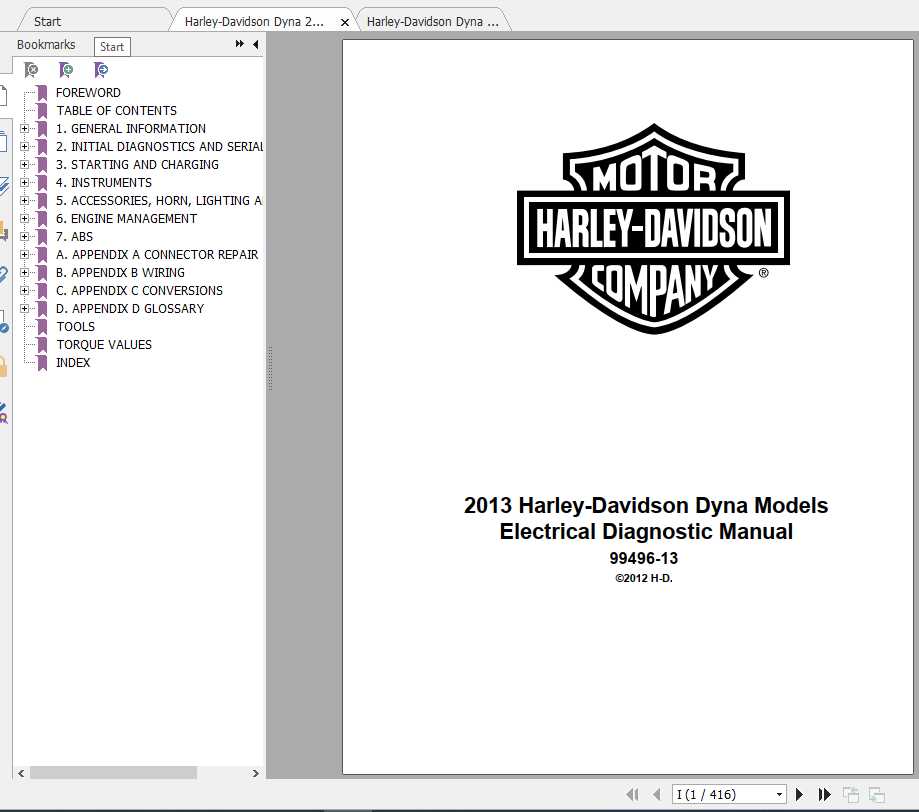This screenshot has height=812, width=919.
Task: Collapse the Bookmarks panel with left arrow
Action: pos(255,44)
